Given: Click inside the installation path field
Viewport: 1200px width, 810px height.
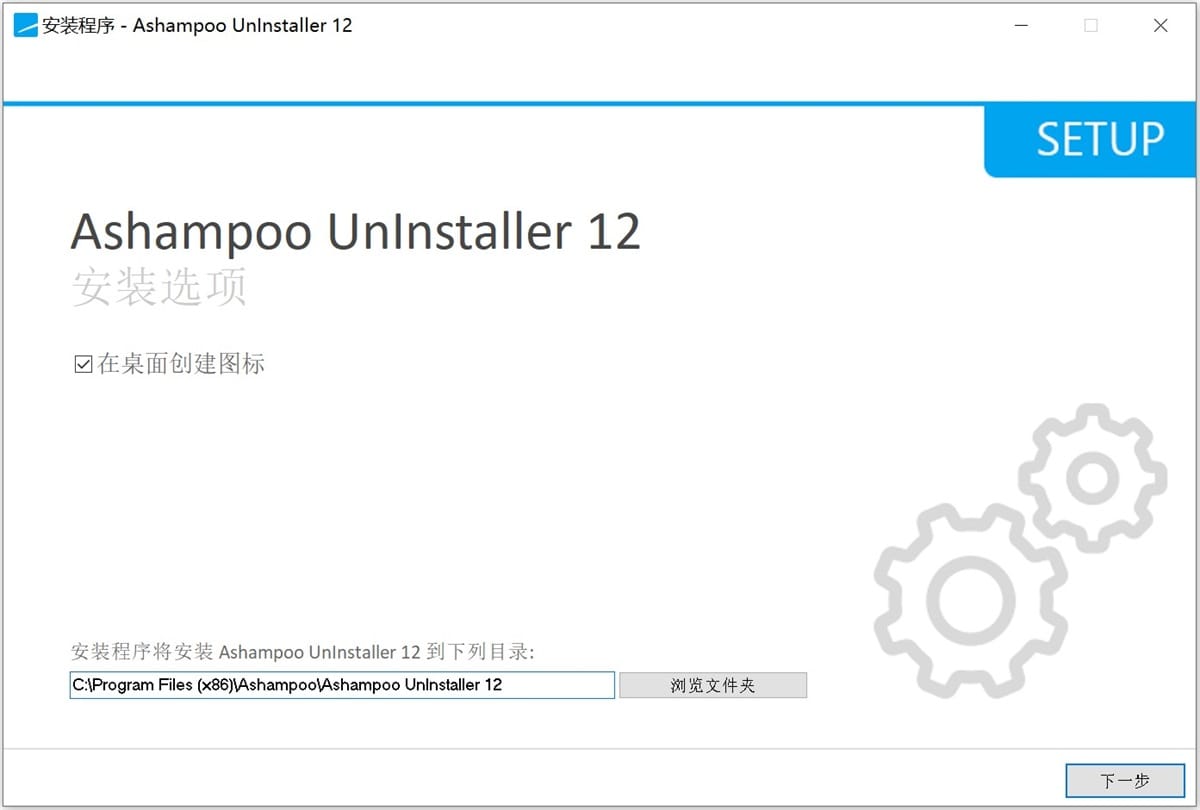Looking at the screenshot, I should [x=342, y=685].
